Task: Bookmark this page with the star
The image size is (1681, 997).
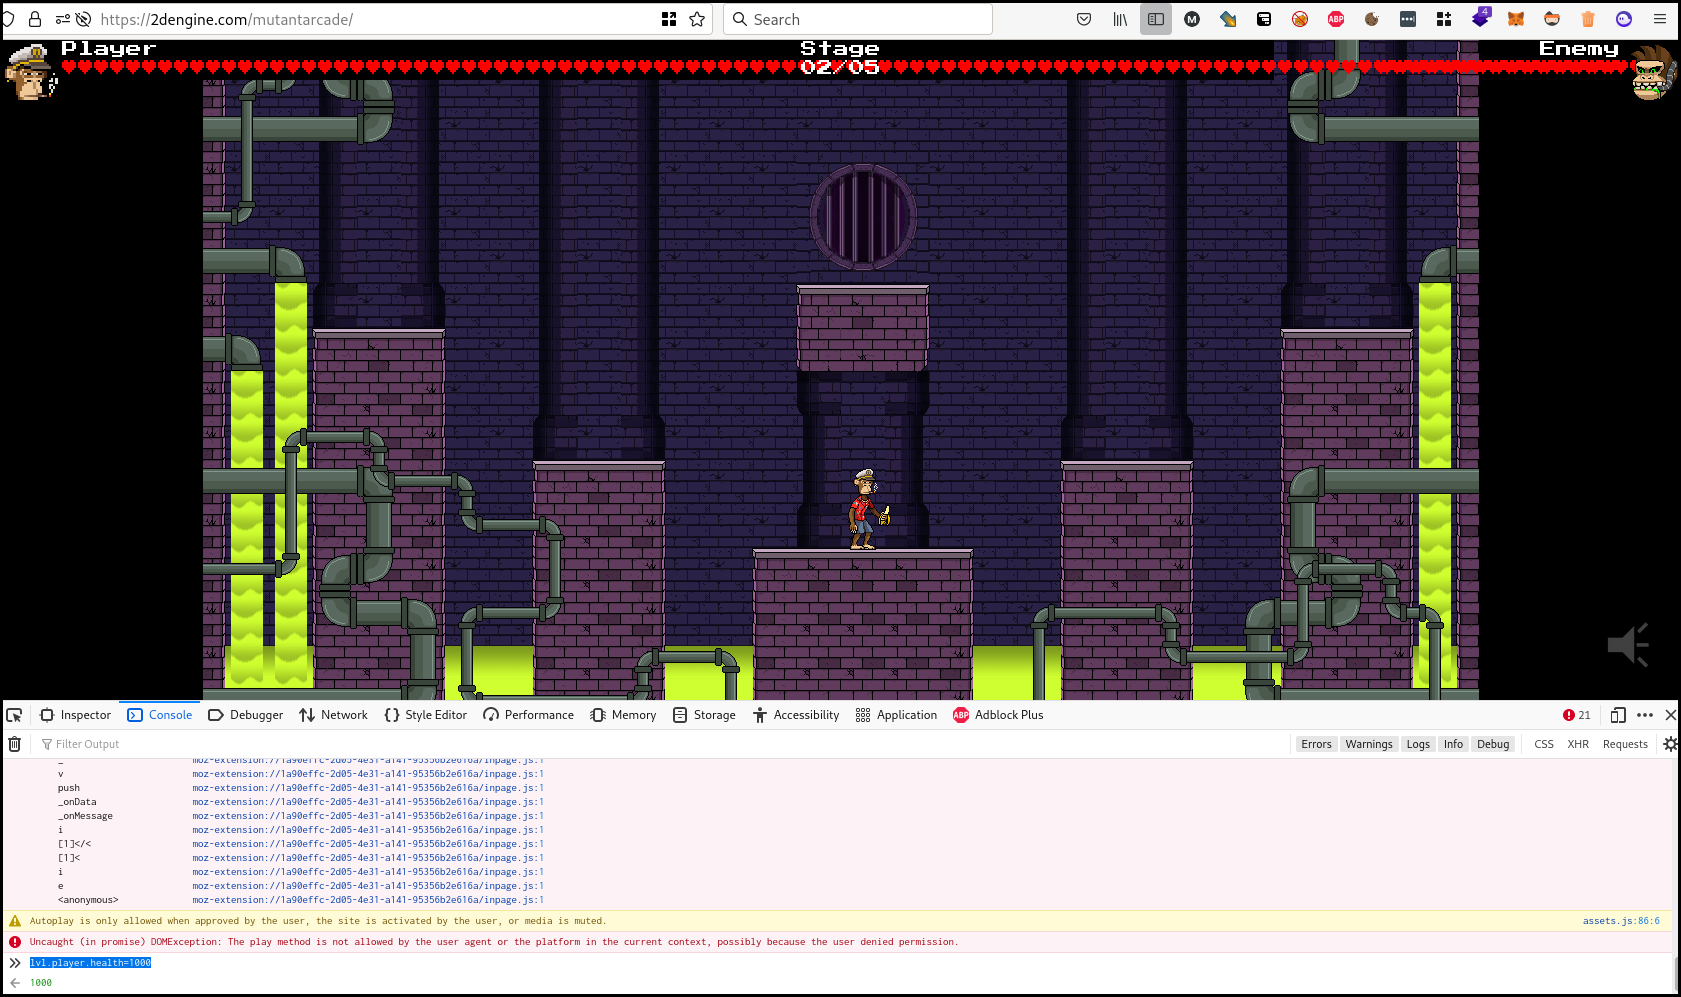Action: coord(697,19)
